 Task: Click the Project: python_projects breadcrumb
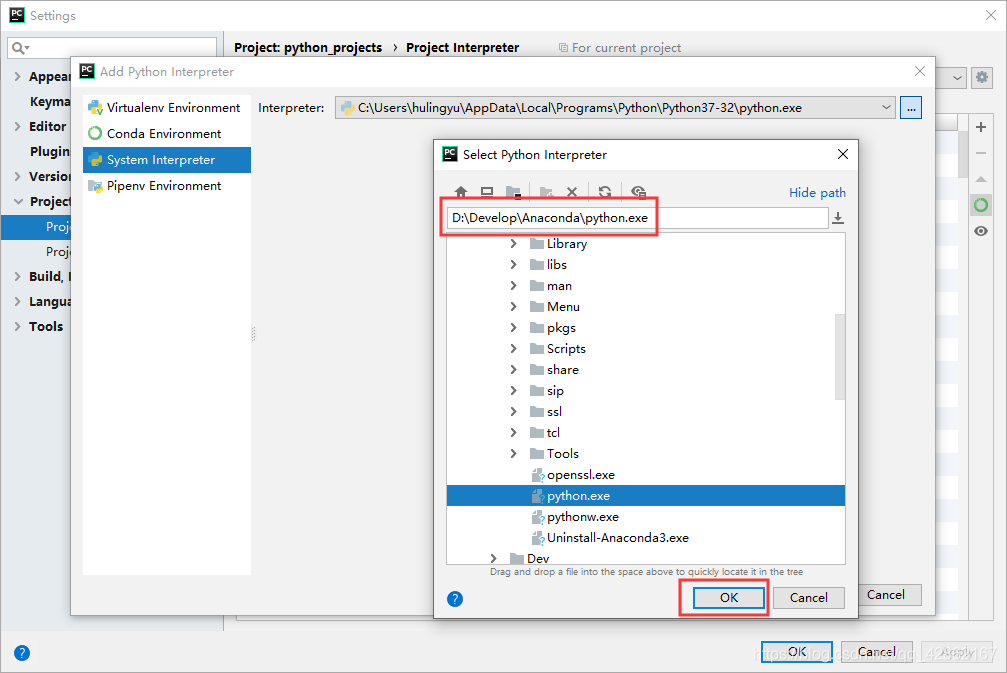point(308,48)
